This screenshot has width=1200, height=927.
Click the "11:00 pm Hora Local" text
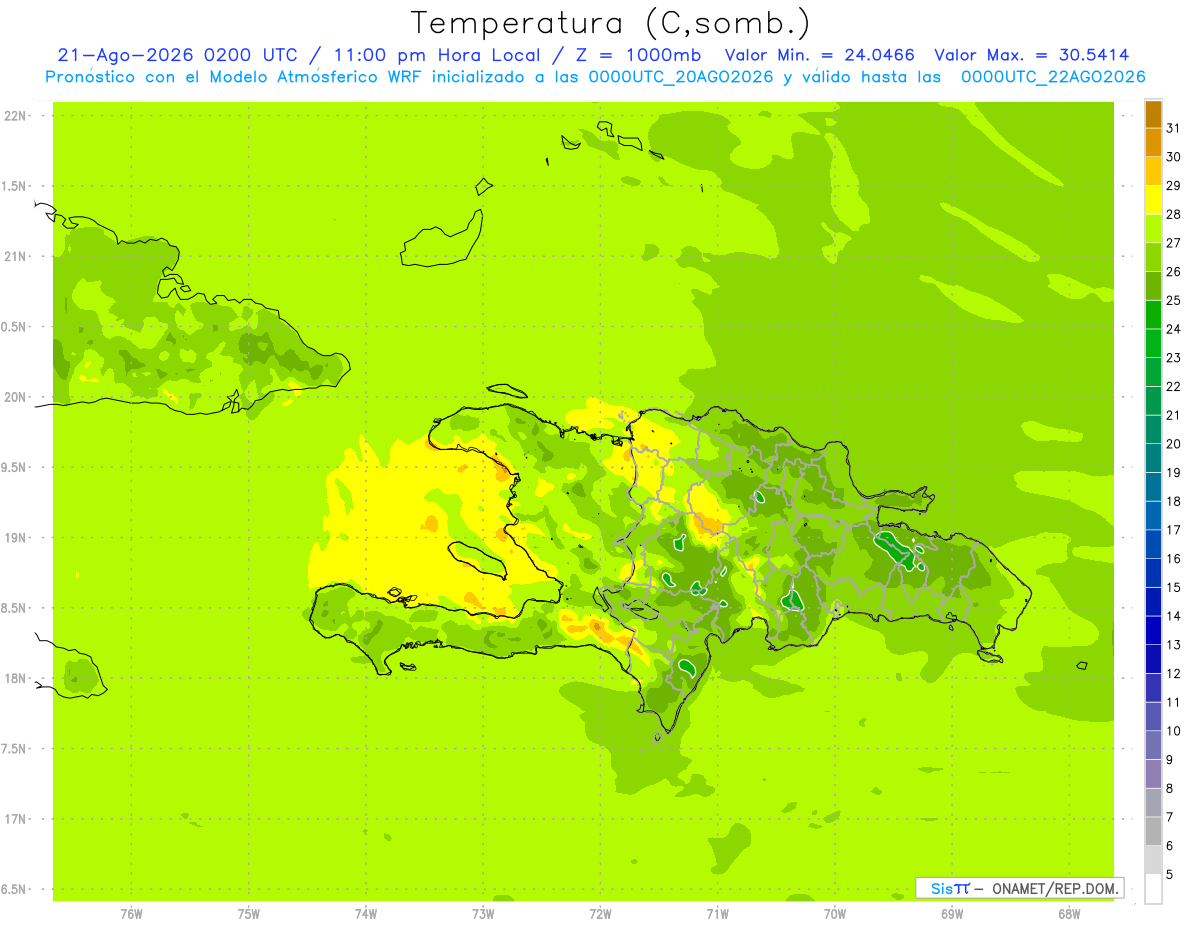point(439,55)
